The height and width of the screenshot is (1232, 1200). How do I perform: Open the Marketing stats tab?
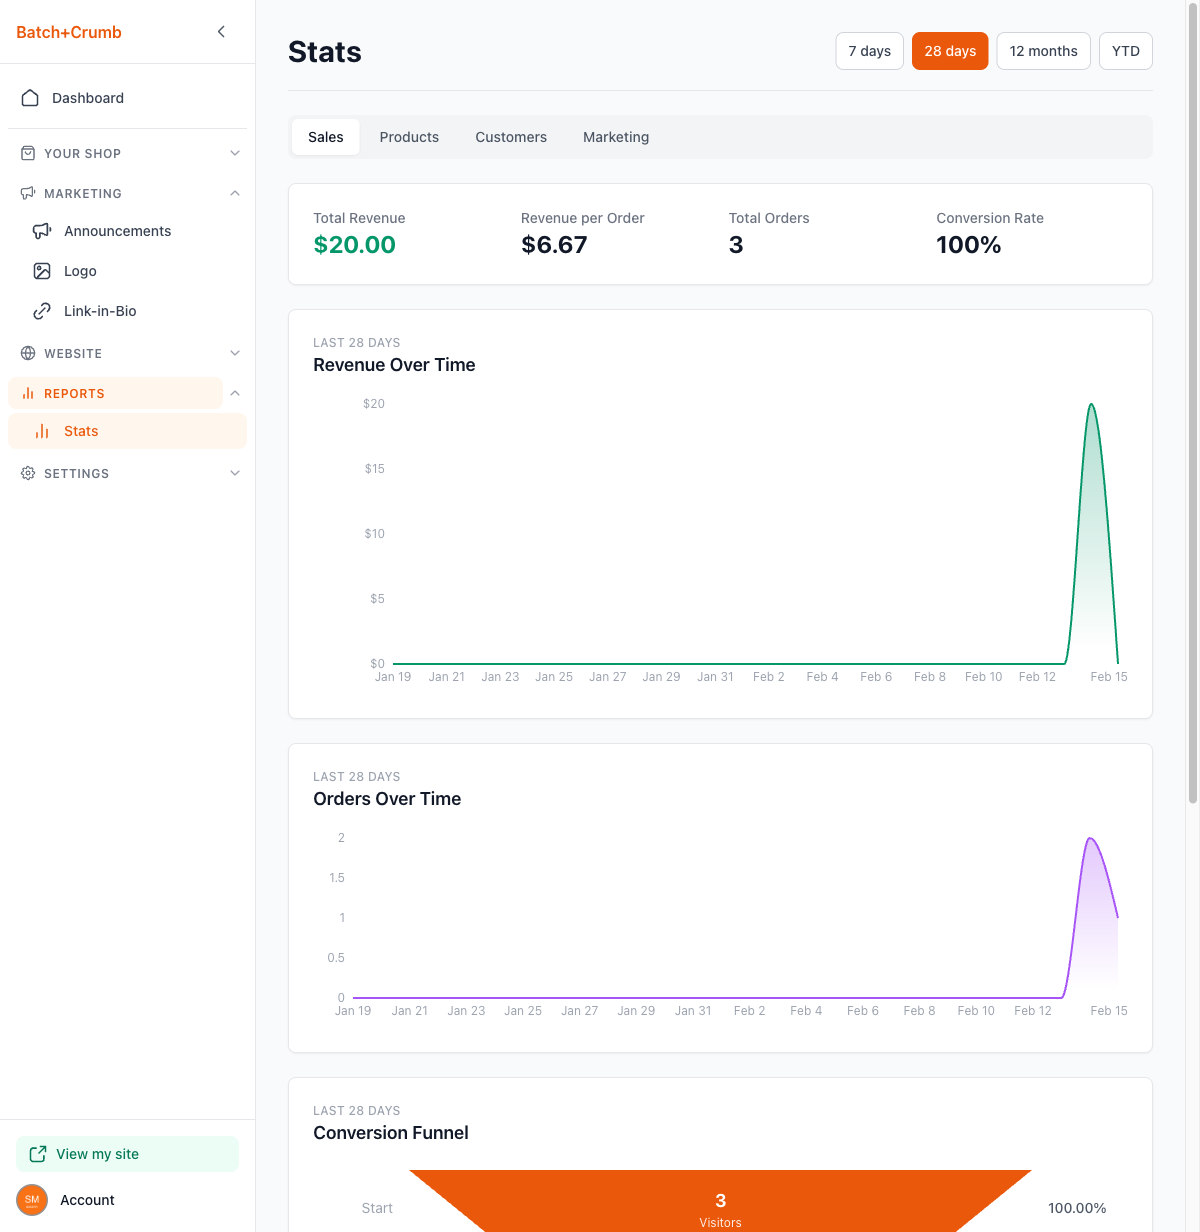click(x=616, y=137)
